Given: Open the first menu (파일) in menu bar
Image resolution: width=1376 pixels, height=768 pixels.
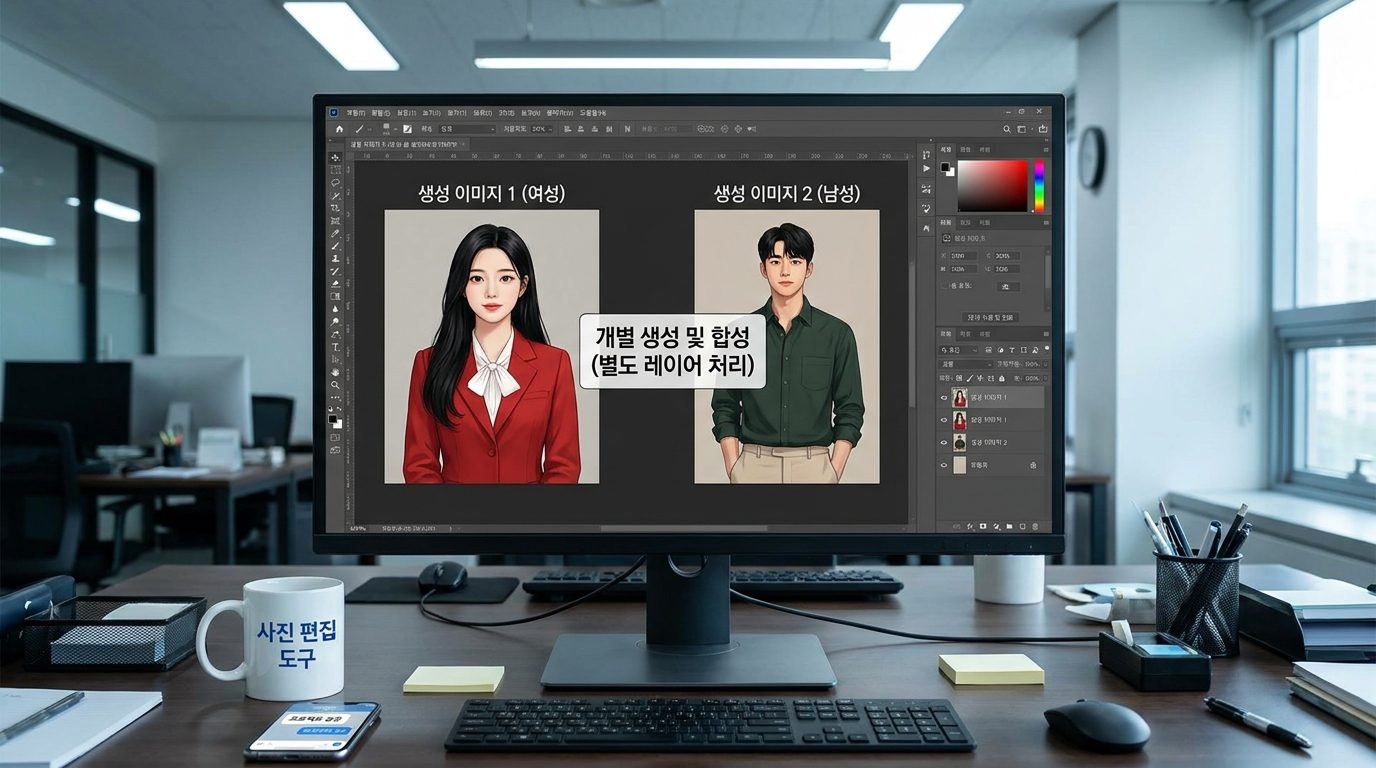Looking at the screenshot, I should 356,113.
